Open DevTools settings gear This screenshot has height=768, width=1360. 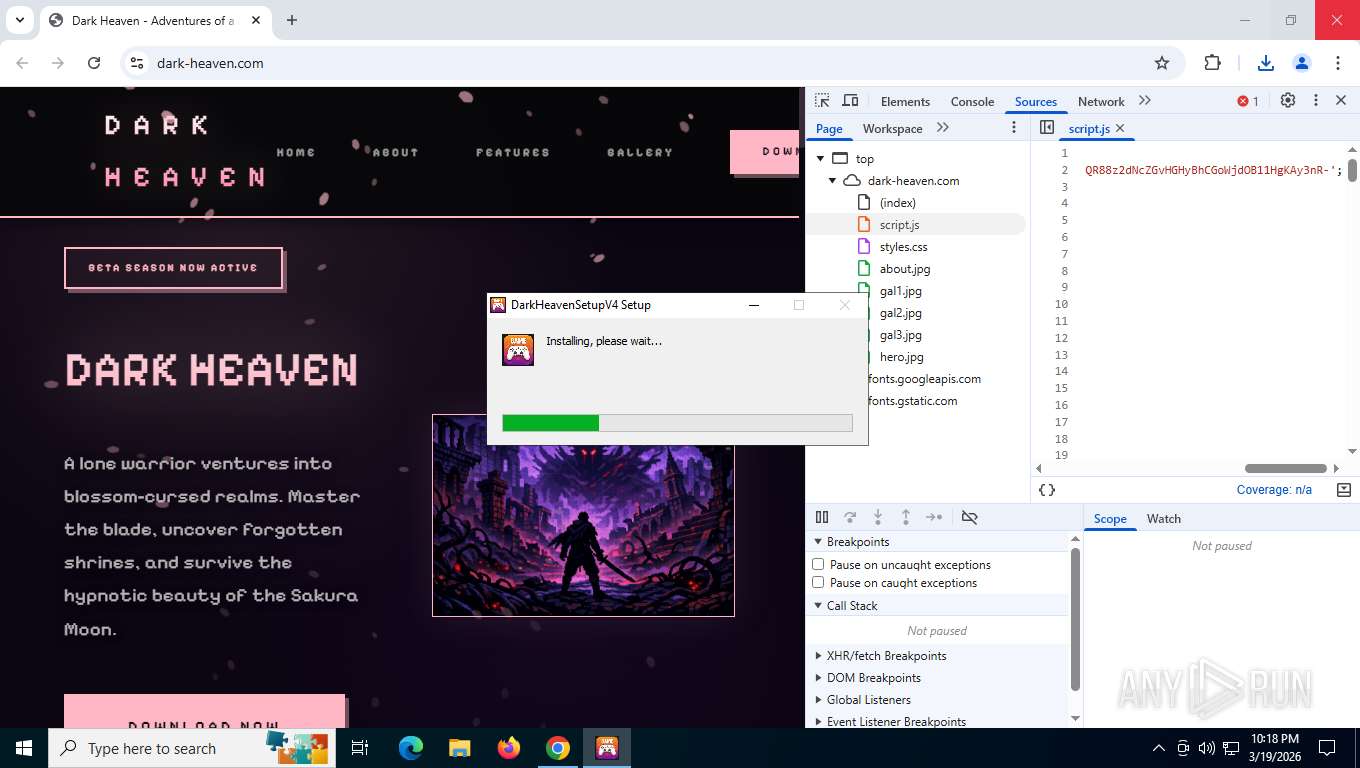1288,100
